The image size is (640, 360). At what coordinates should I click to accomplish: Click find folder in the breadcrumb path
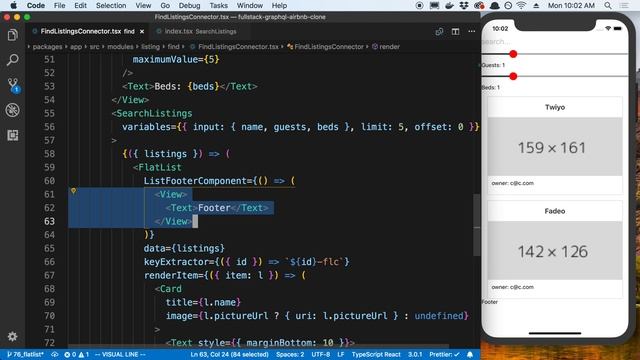pos(173,47)
